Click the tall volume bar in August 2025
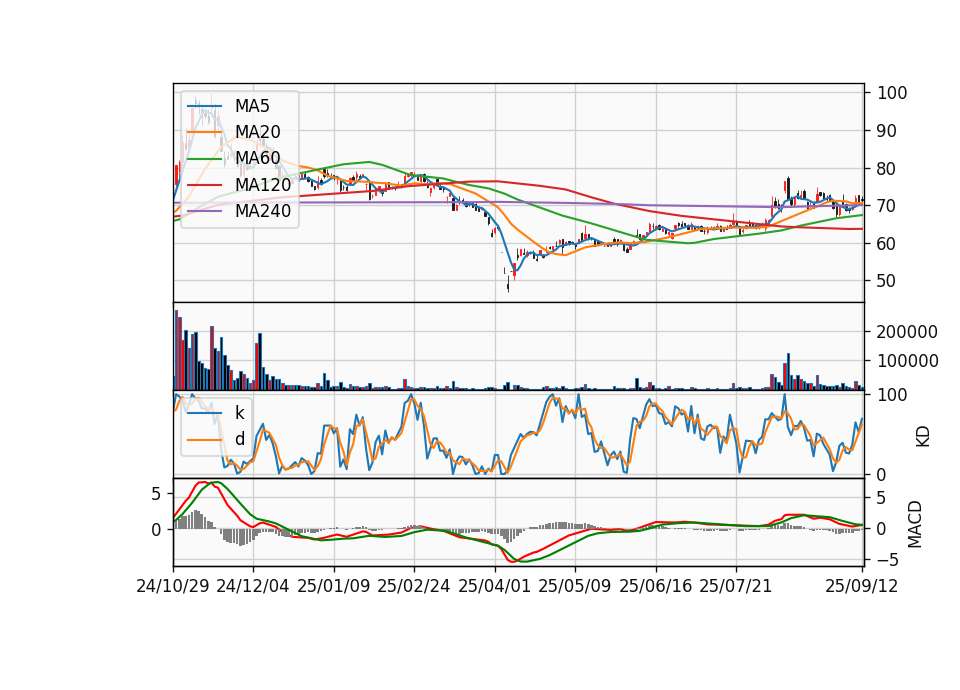This screenshot has width=960, height=690. (x=788, y=372)
